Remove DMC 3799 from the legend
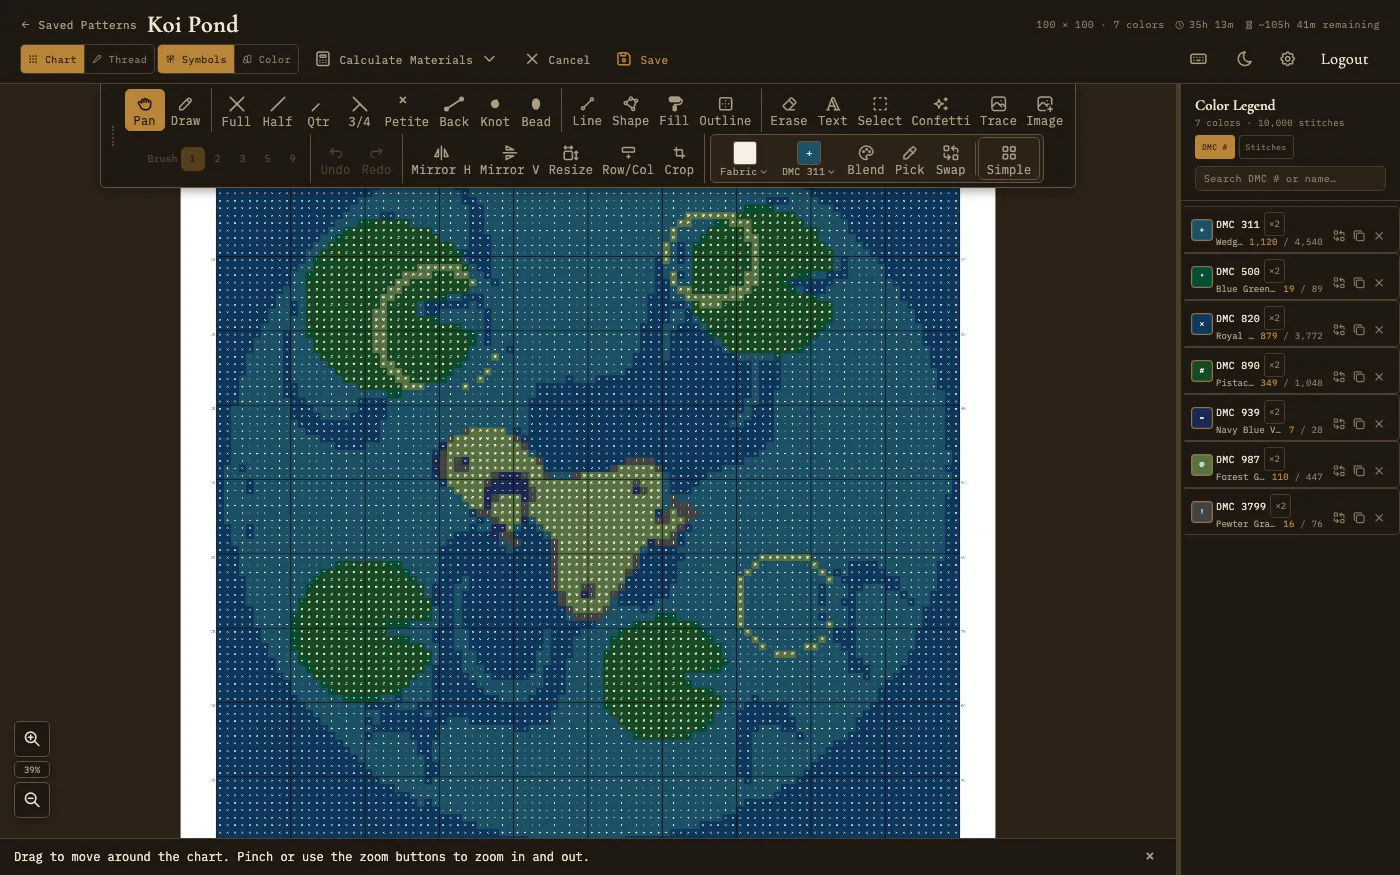1400x875 pixels. pos(1379,518)
